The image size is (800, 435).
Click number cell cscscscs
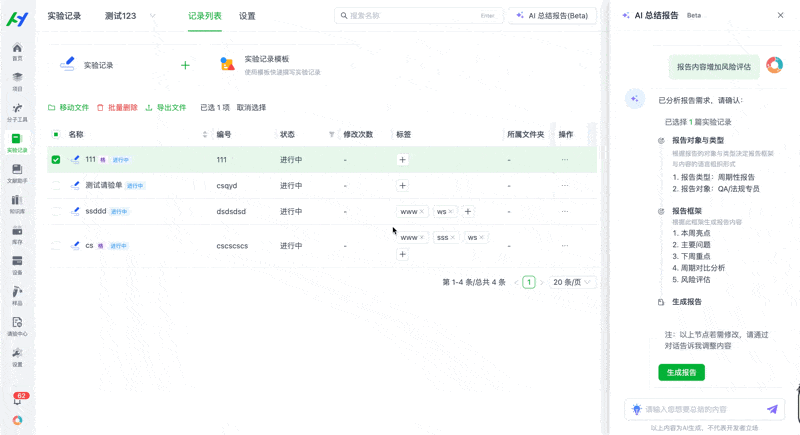coord(232,246)
